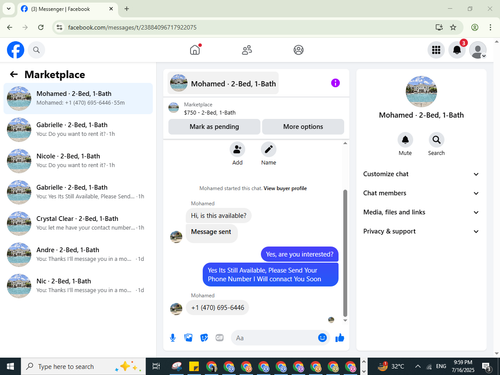Open the View buyer profile link
This screenshot has width=500, height=375.
click(x=285, y=188)
